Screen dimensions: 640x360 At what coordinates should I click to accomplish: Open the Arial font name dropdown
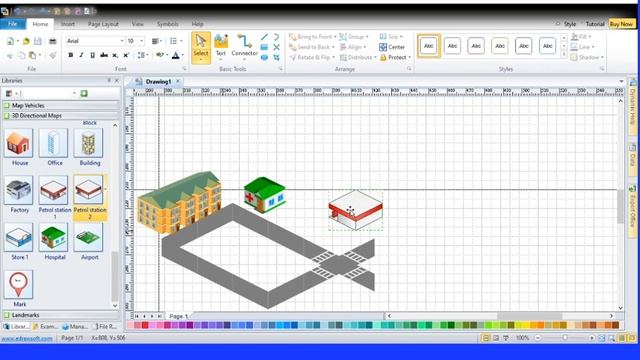(x=122, y=41)
